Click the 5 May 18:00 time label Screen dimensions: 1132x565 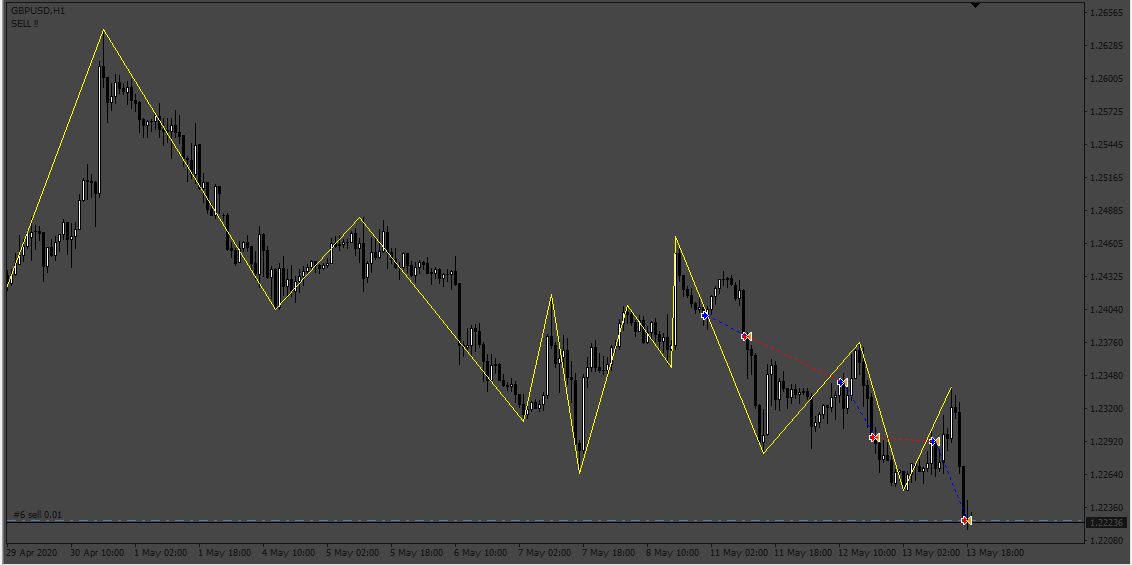pyautogui.click(x=417, y=553)
